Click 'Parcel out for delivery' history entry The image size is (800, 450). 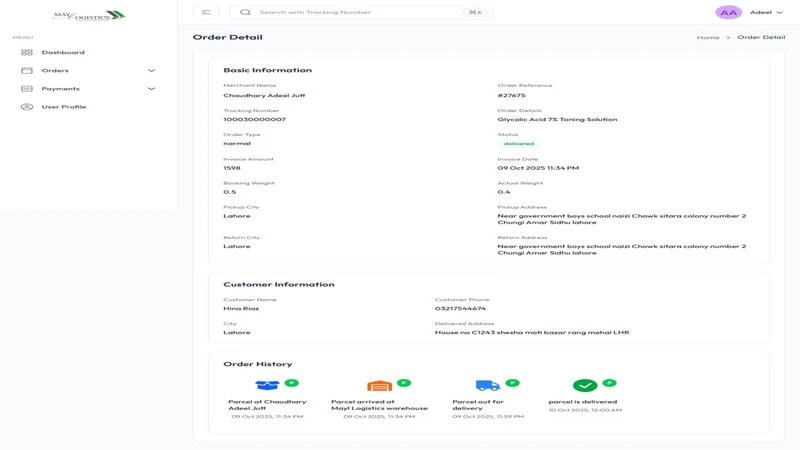(478, 405)
